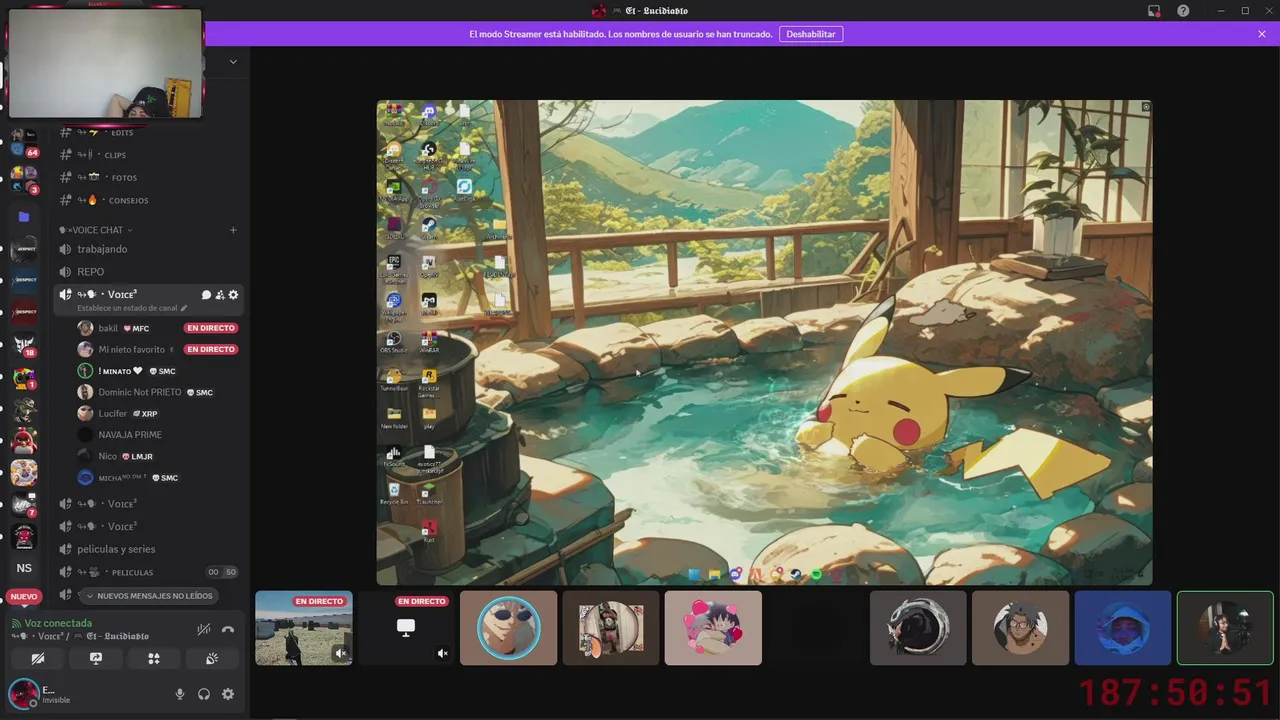
Task: Open the server group with 3 notifications
Action: pos(24,180)
